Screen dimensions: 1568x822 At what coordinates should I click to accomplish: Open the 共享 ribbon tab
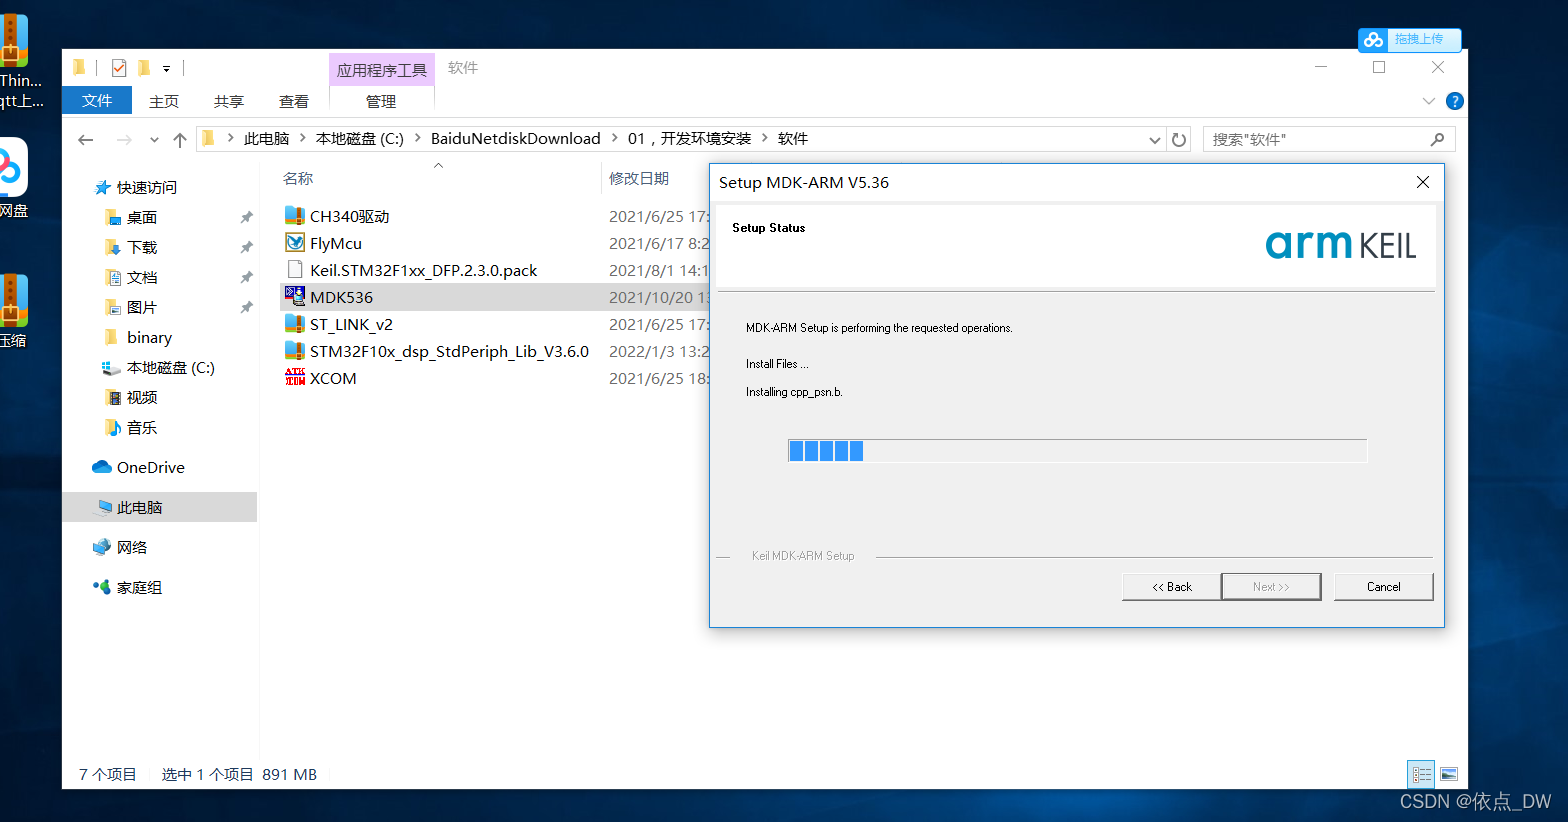coord(229,101)
